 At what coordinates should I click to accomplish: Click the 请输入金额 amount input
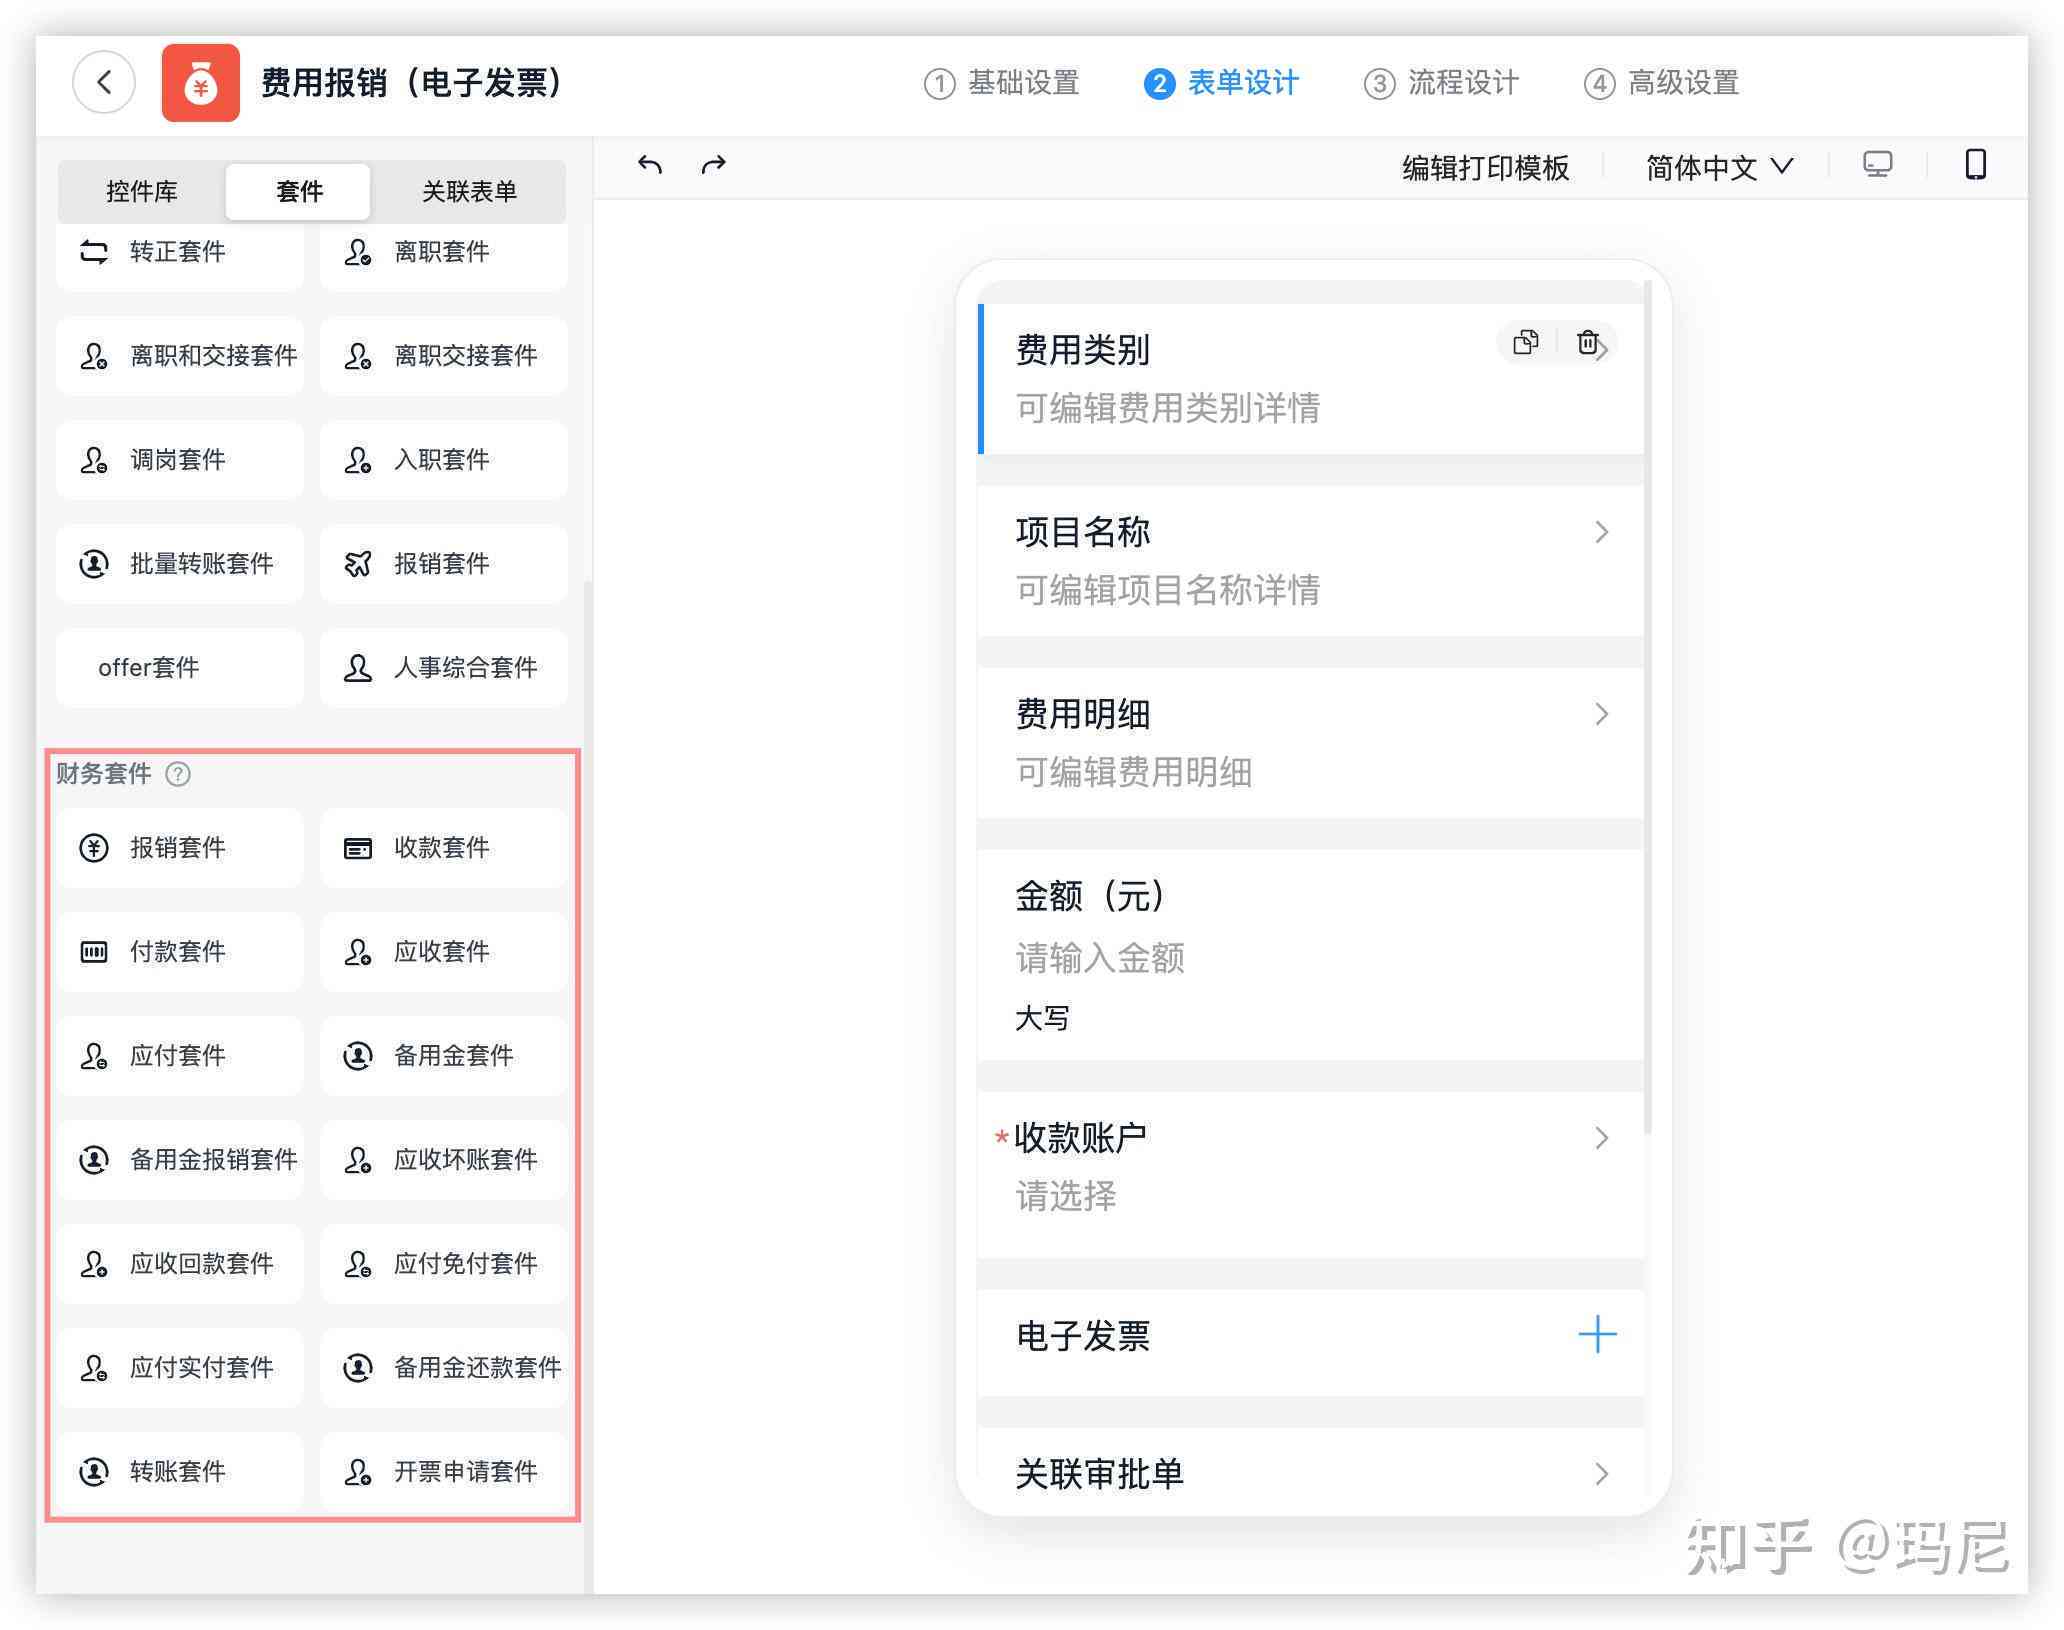(1100, 958)
